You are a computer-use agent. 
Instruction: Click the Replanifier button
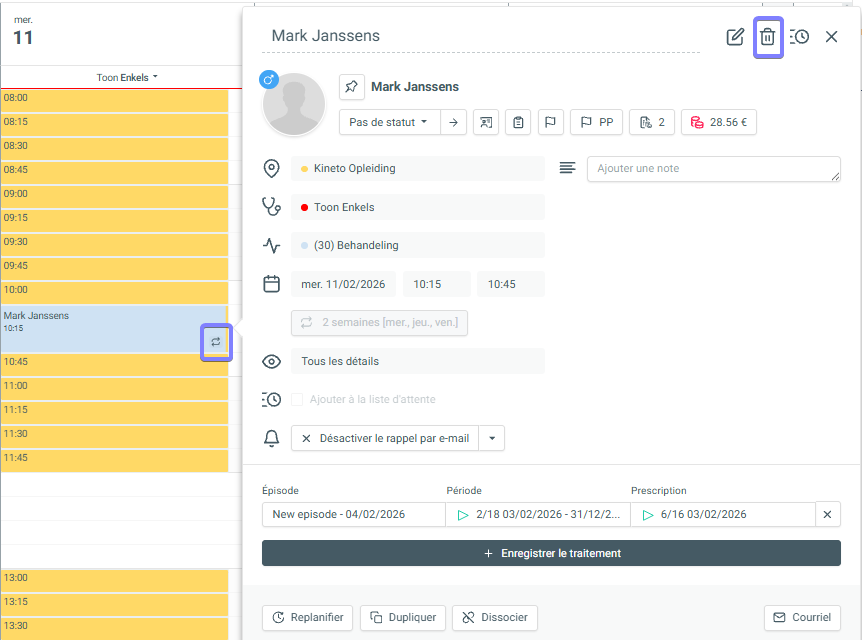tap(307, 617)
